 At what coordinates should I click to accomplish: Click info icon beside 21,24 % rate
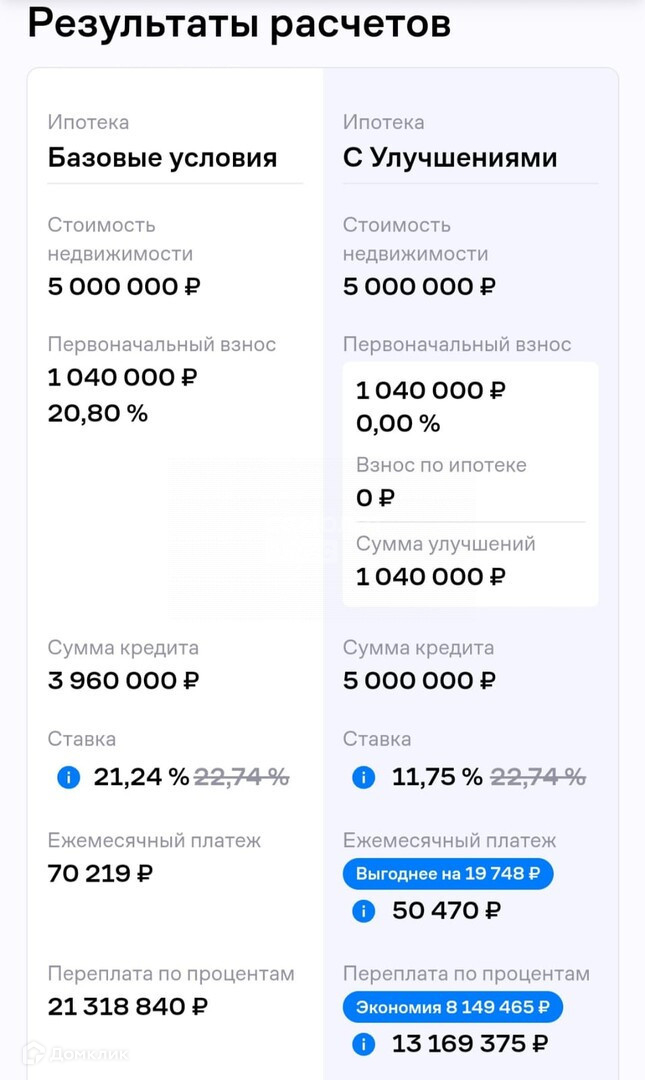coord(68,777)
